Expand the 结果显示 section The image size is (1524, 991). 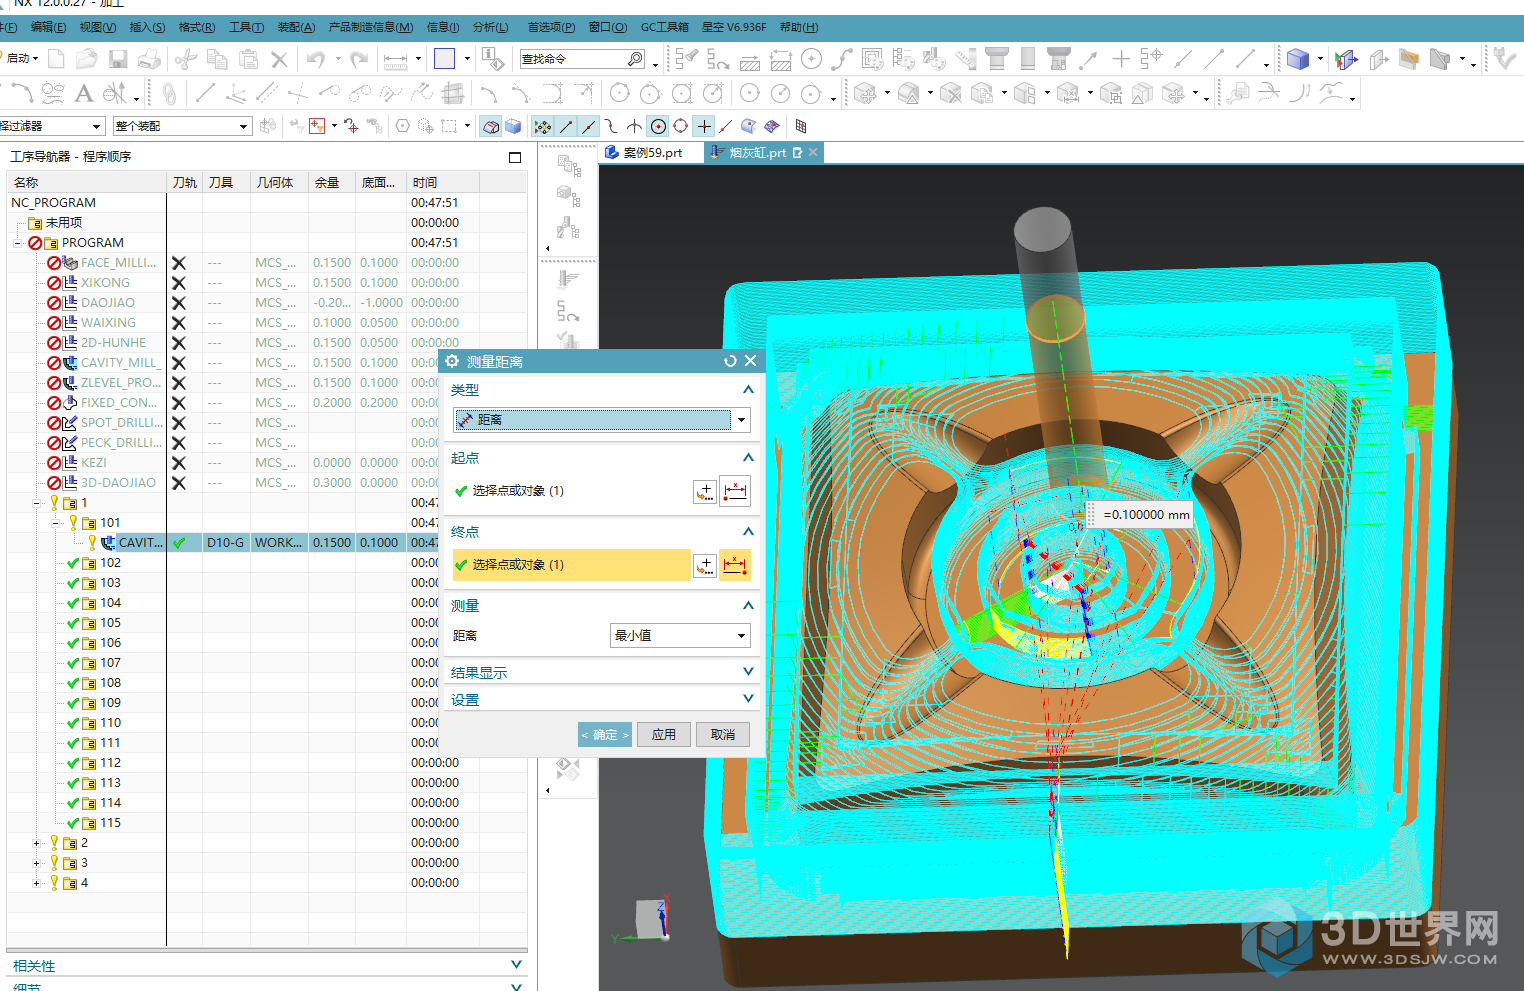[748, 672]
